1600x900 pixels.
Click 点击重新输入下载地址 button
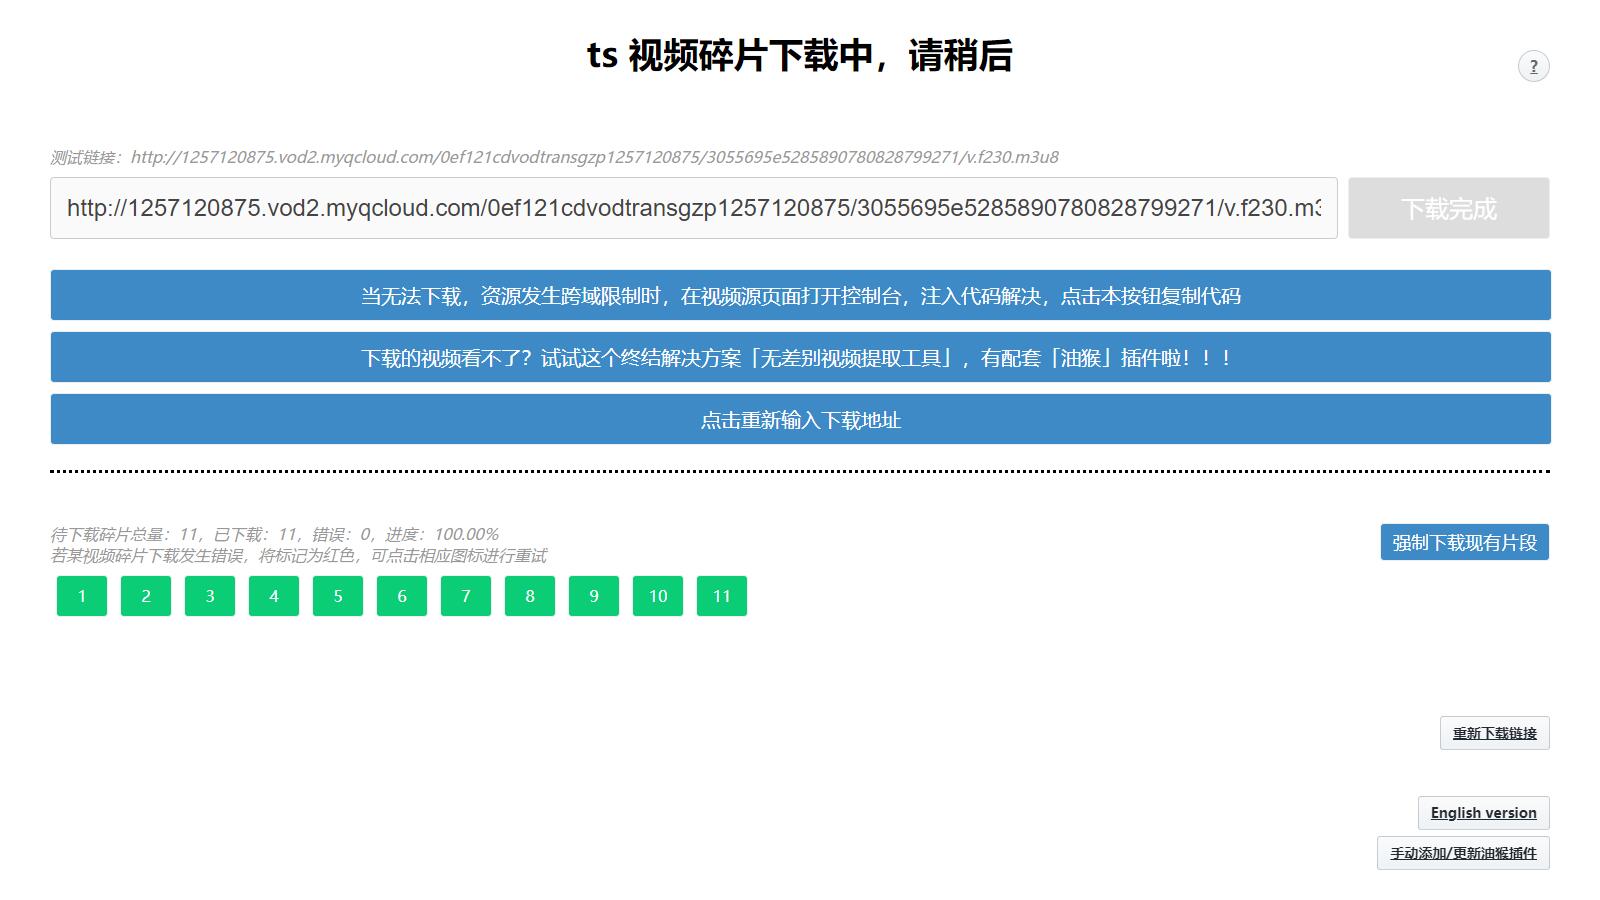click(x=800, y=419)
